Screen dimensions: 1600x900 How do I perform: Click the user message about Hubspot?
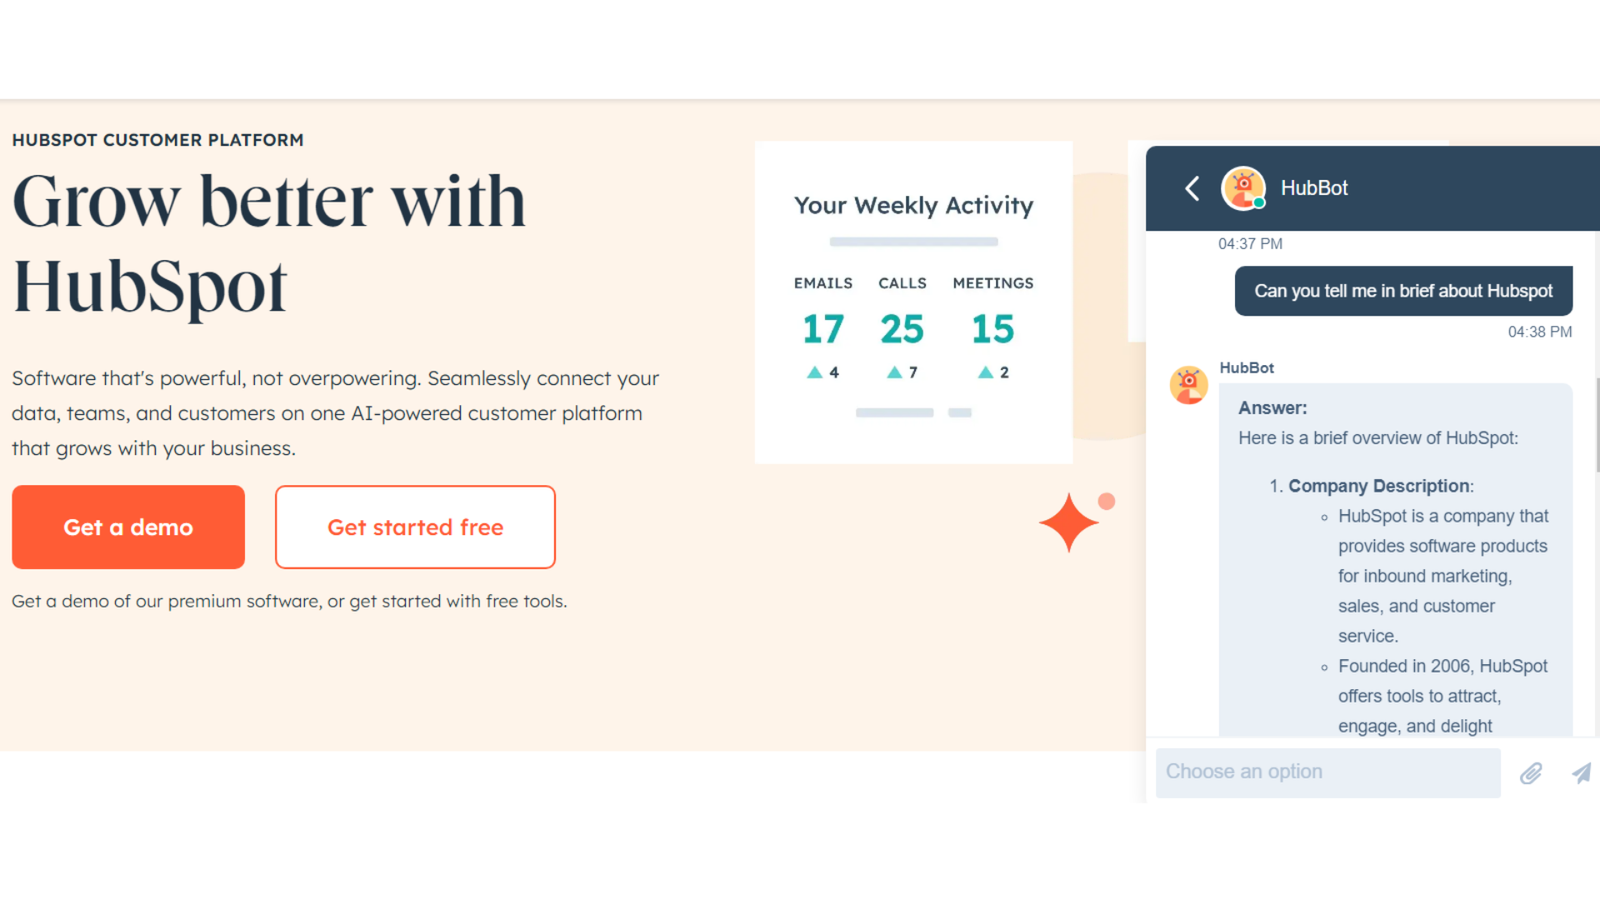(1403, 291)
